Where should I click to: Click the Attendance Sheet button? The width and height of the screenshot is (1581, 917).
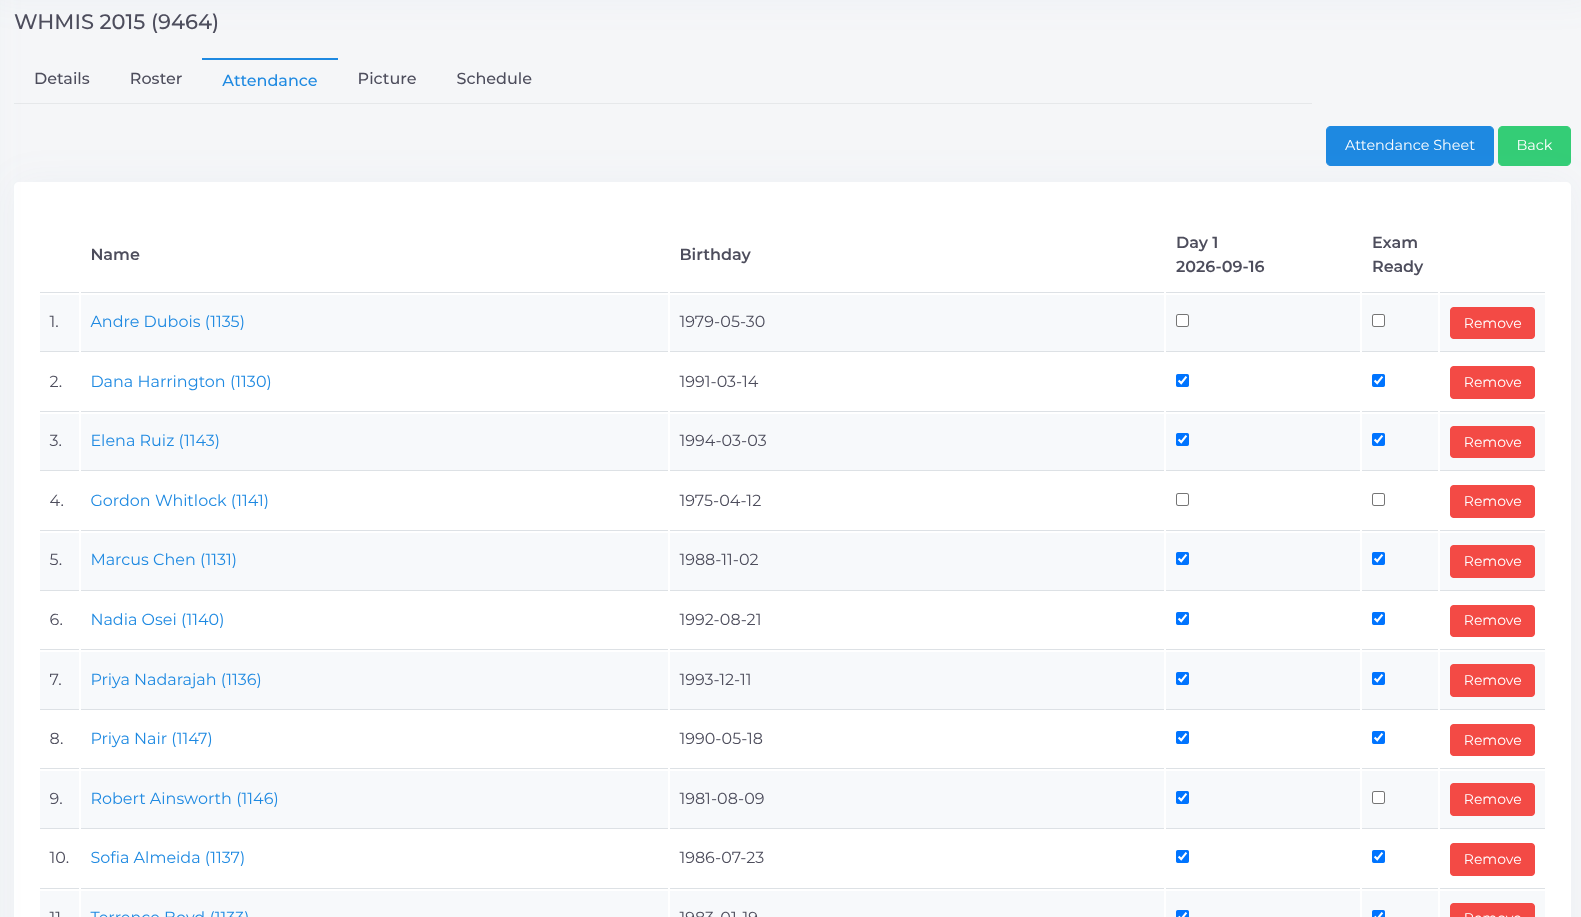coord(1410,146)
